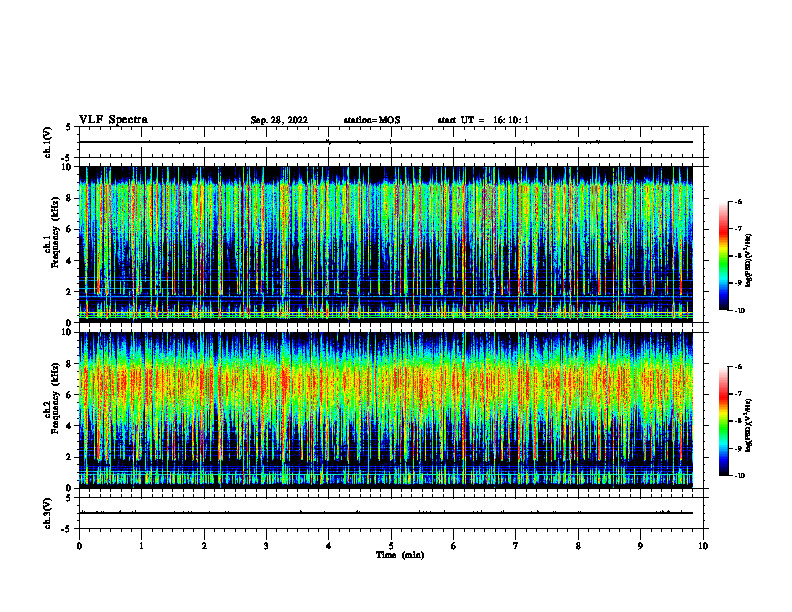Click the ch.3 voltage waveform strip

(391, 513)
